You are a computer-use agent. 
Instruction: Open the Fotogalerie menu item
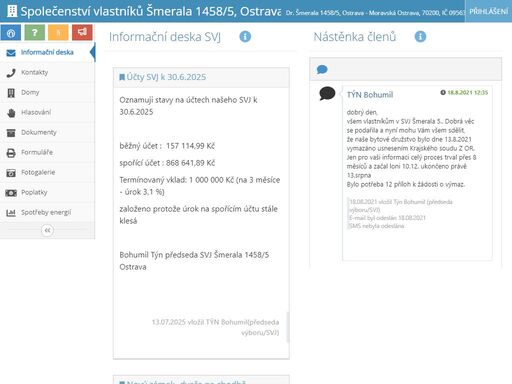tap(47, 172)
